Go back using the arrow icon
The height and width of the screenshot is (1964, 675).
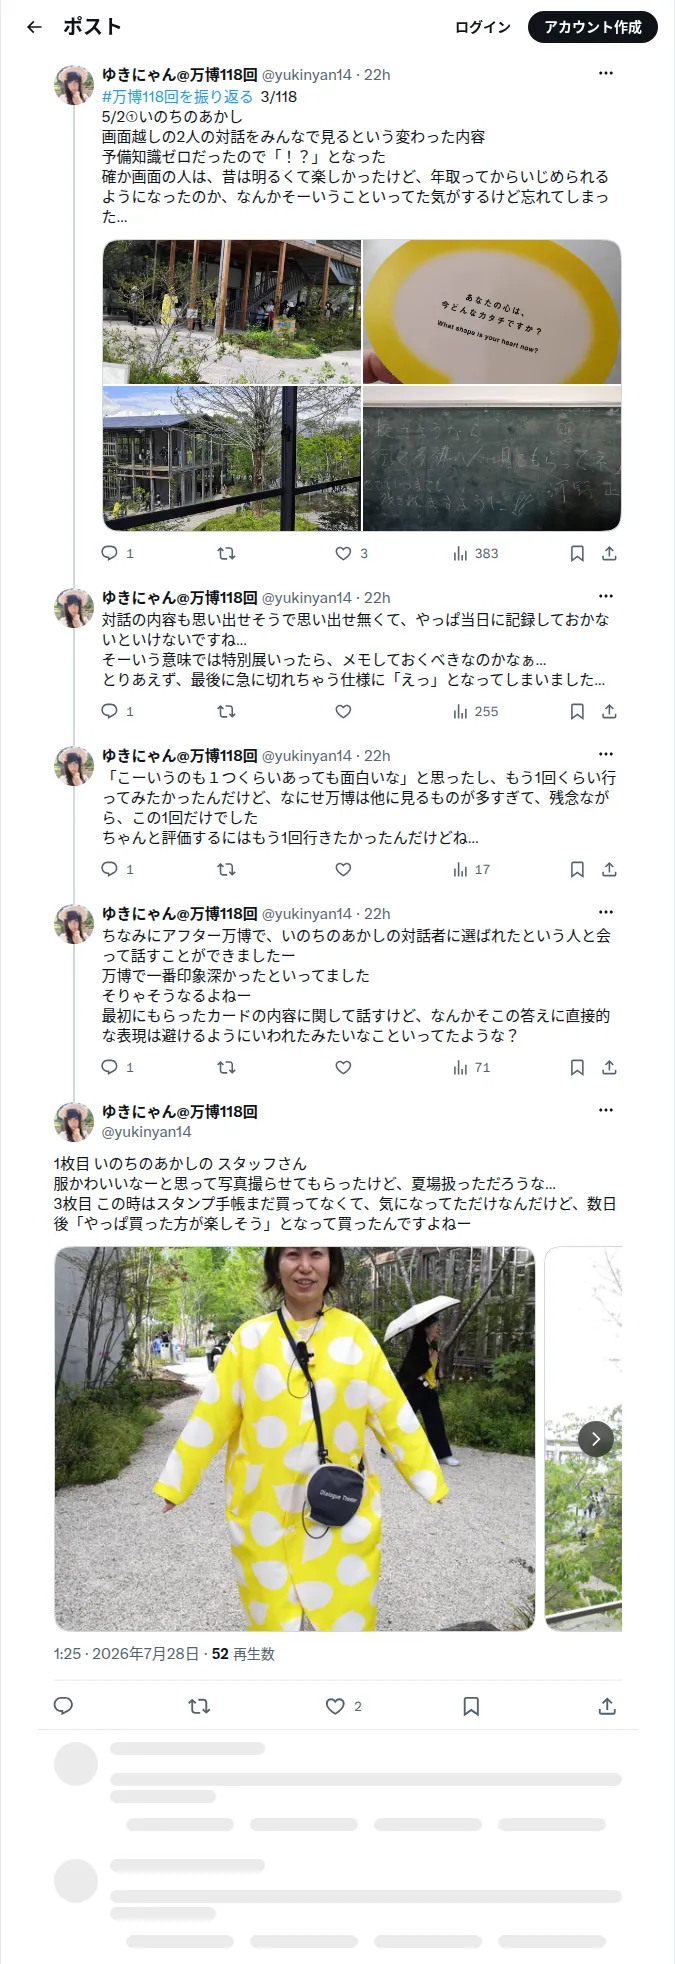[34, 27]
